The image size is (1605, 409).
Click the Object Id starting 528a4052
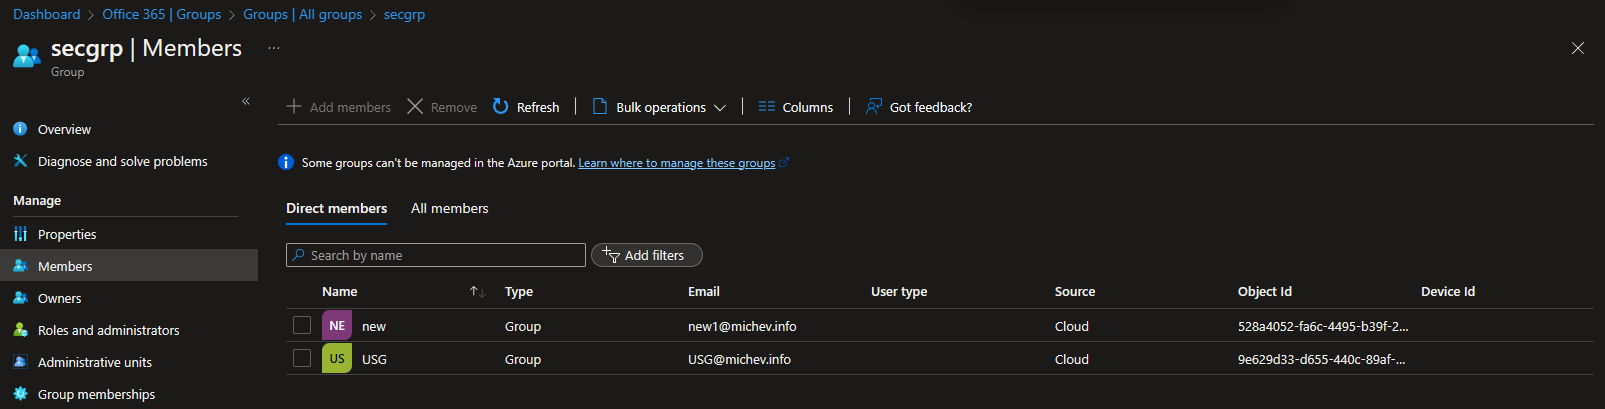(1323, 326)
